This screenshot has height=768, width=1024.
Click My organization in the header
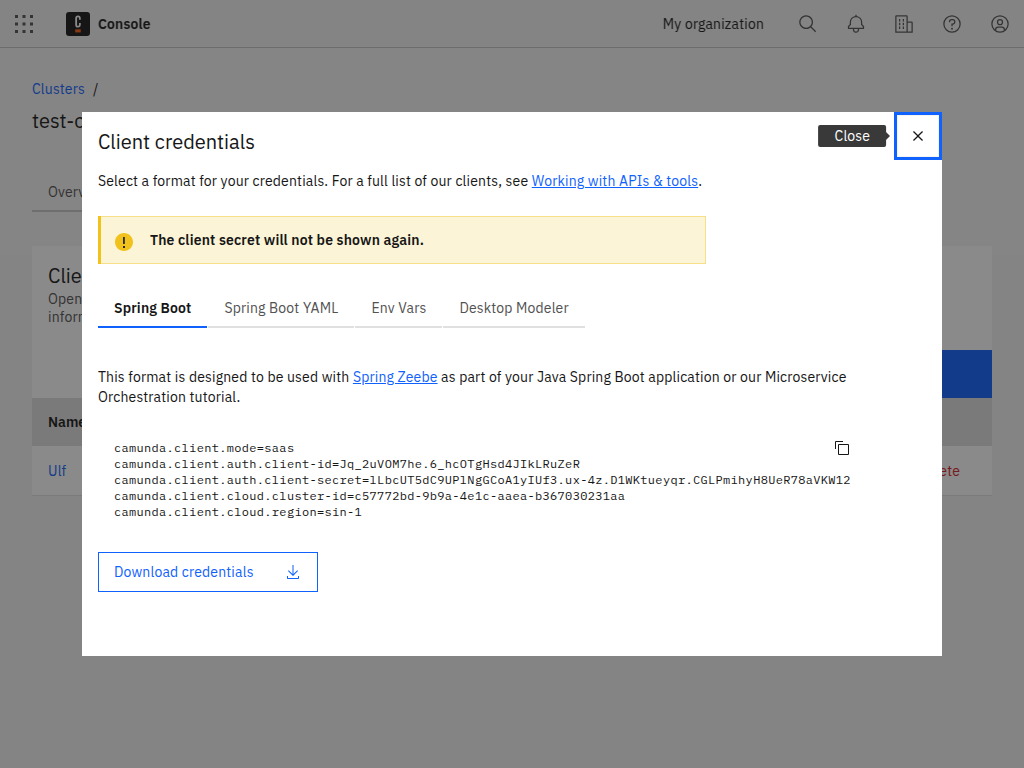(x=713, y=24)
